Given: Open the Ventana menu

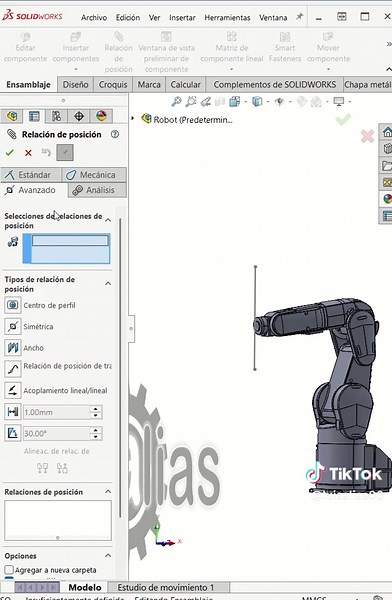Looking at the screenshot, I should click(273, 18).
